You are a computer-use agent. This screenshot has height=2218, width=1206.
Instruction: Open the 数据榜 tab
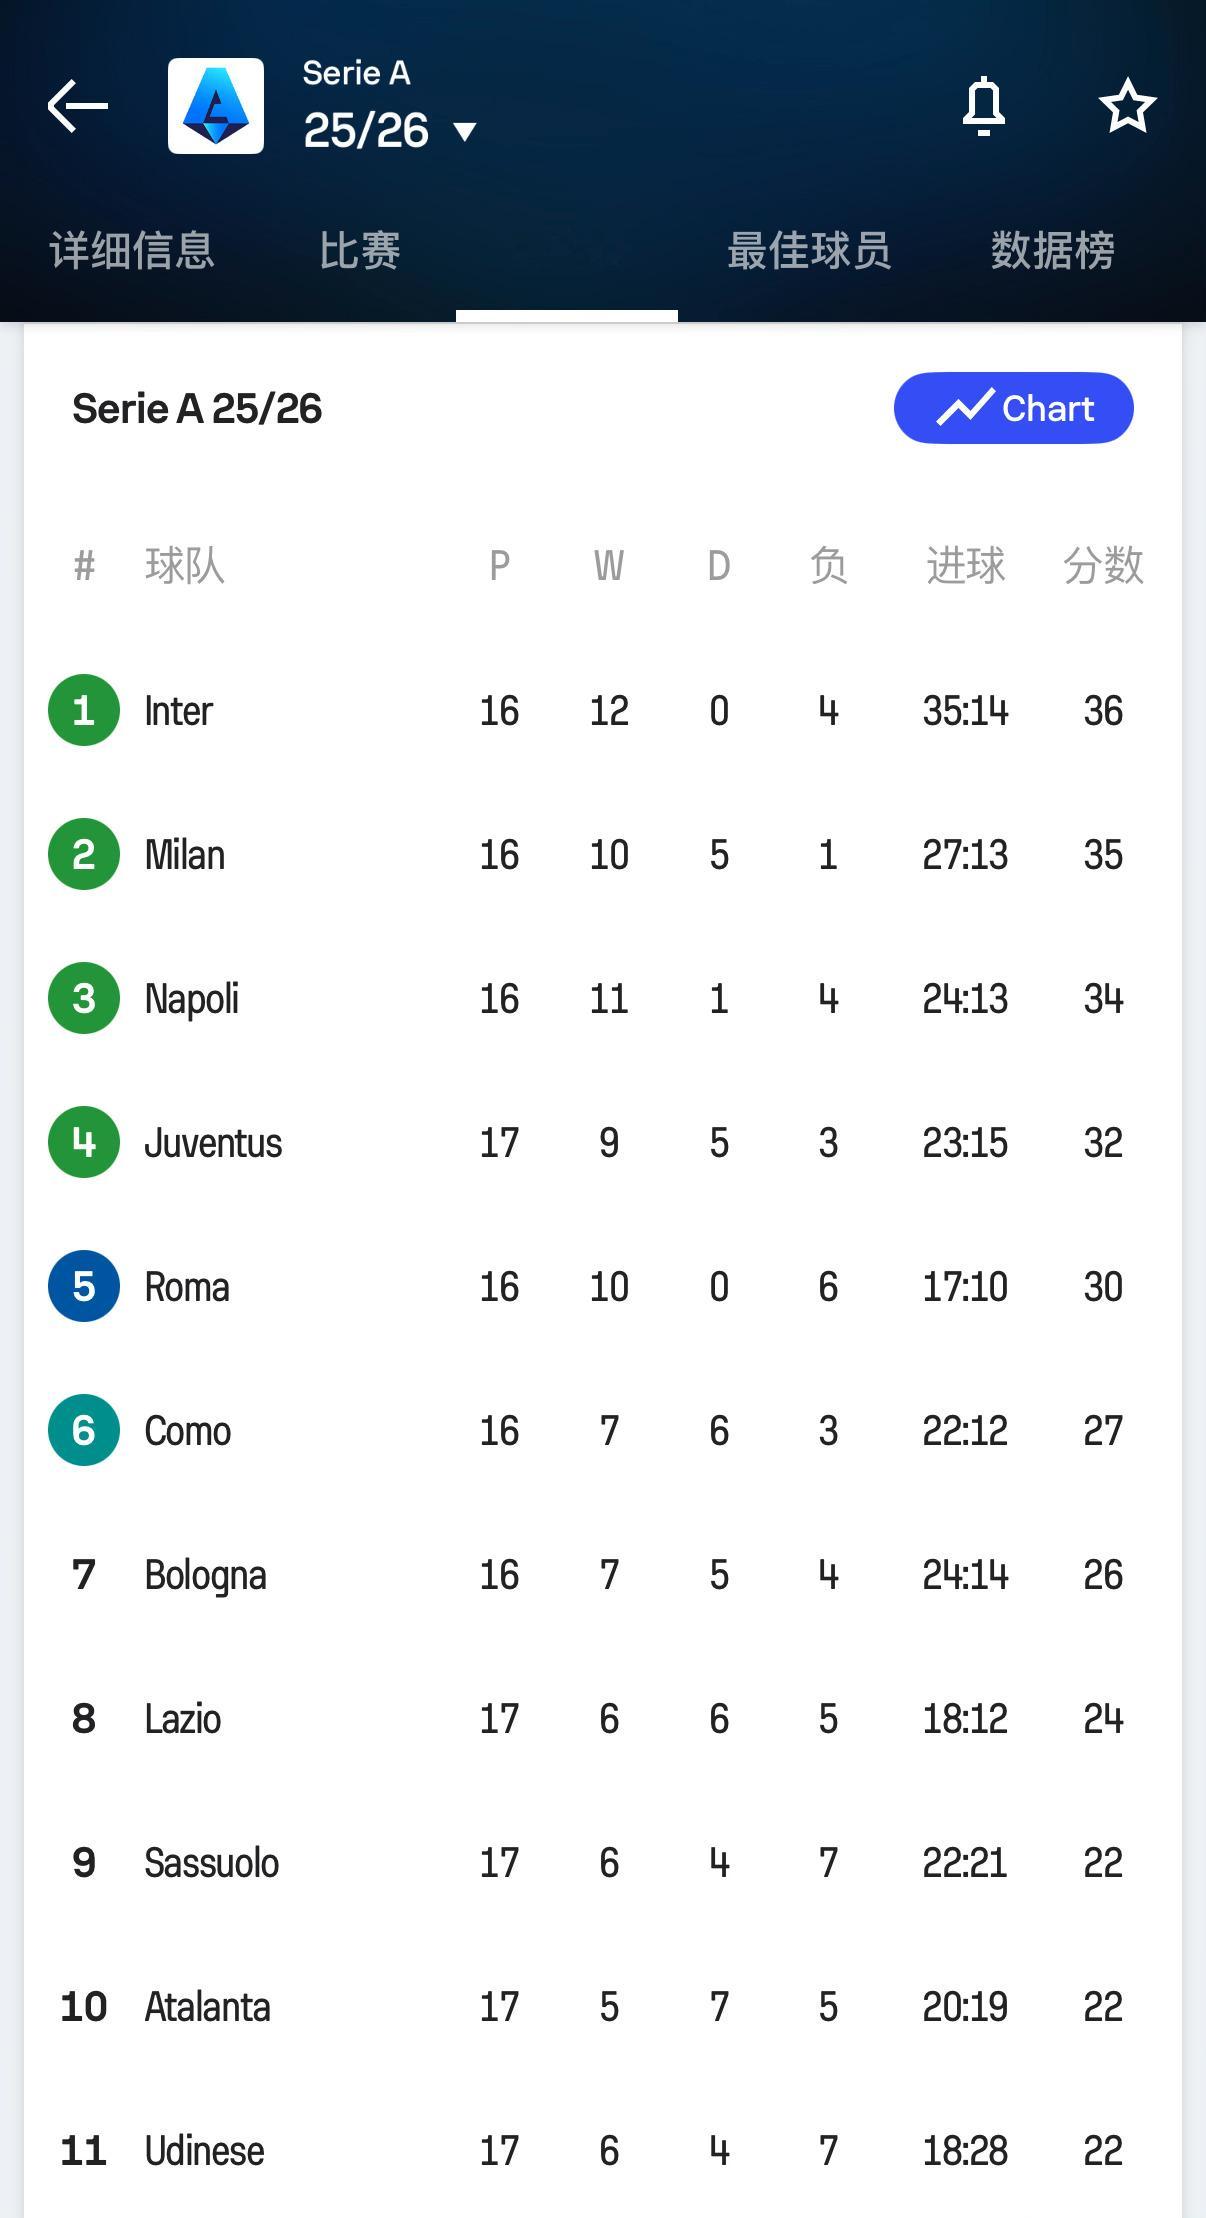(1053, 250)
